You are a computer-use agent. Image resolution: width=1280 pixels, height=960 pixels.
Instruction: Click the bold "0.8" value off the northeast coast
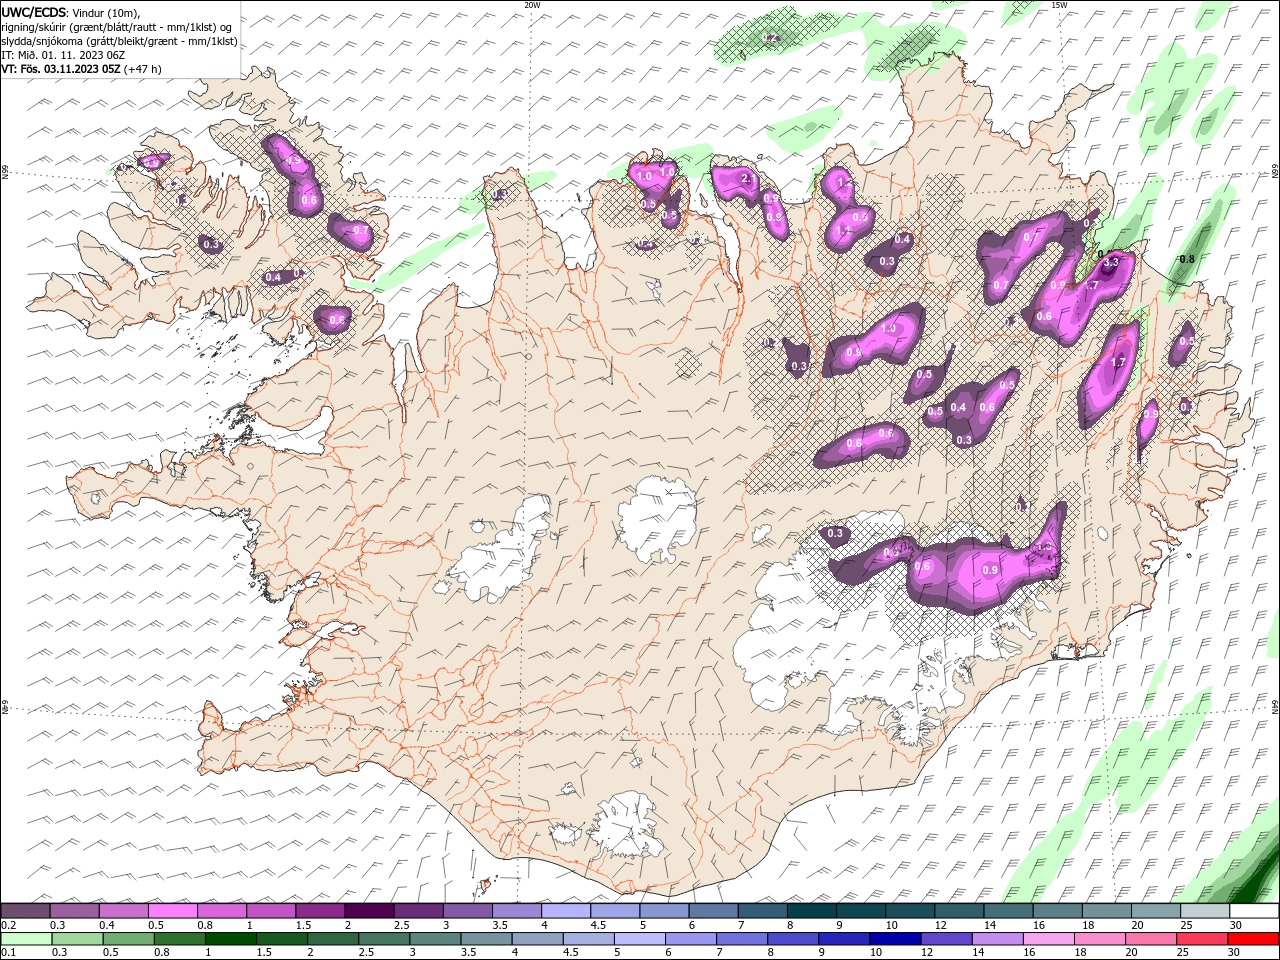[x=1187, y=259]
